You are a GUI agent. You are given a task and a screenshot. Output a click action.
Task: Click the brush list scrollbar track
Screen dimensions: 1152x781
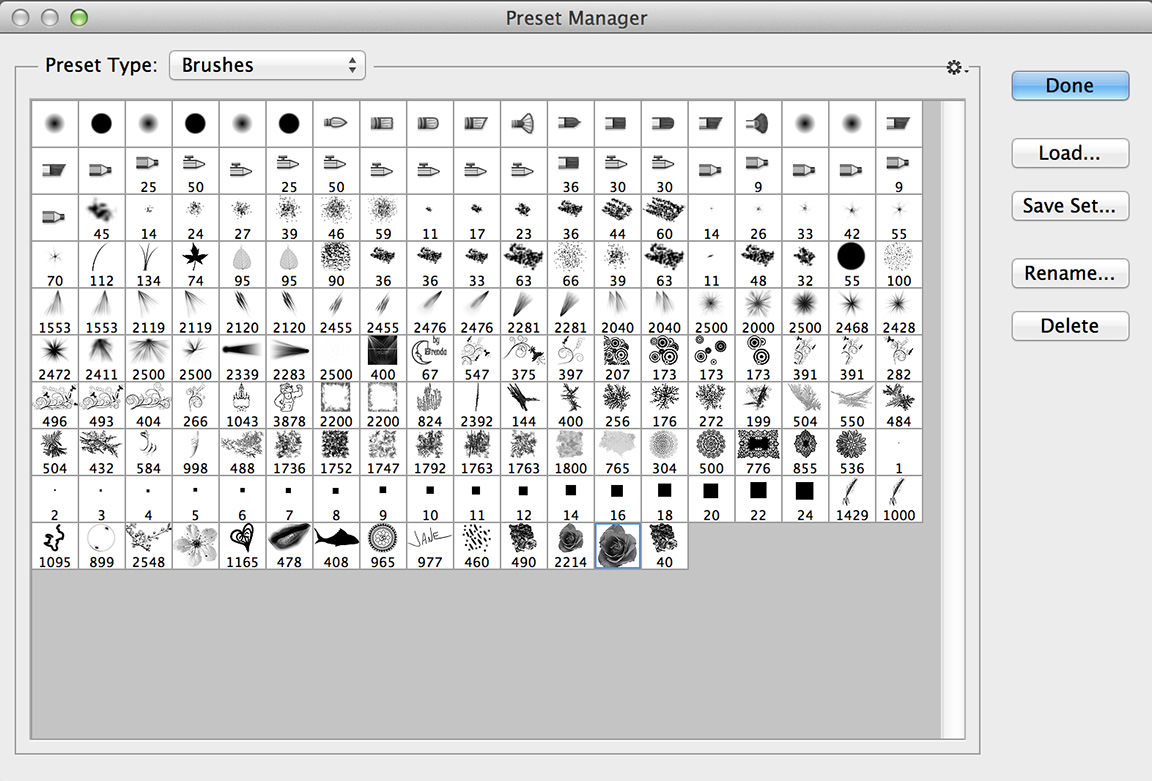(953, 419)
